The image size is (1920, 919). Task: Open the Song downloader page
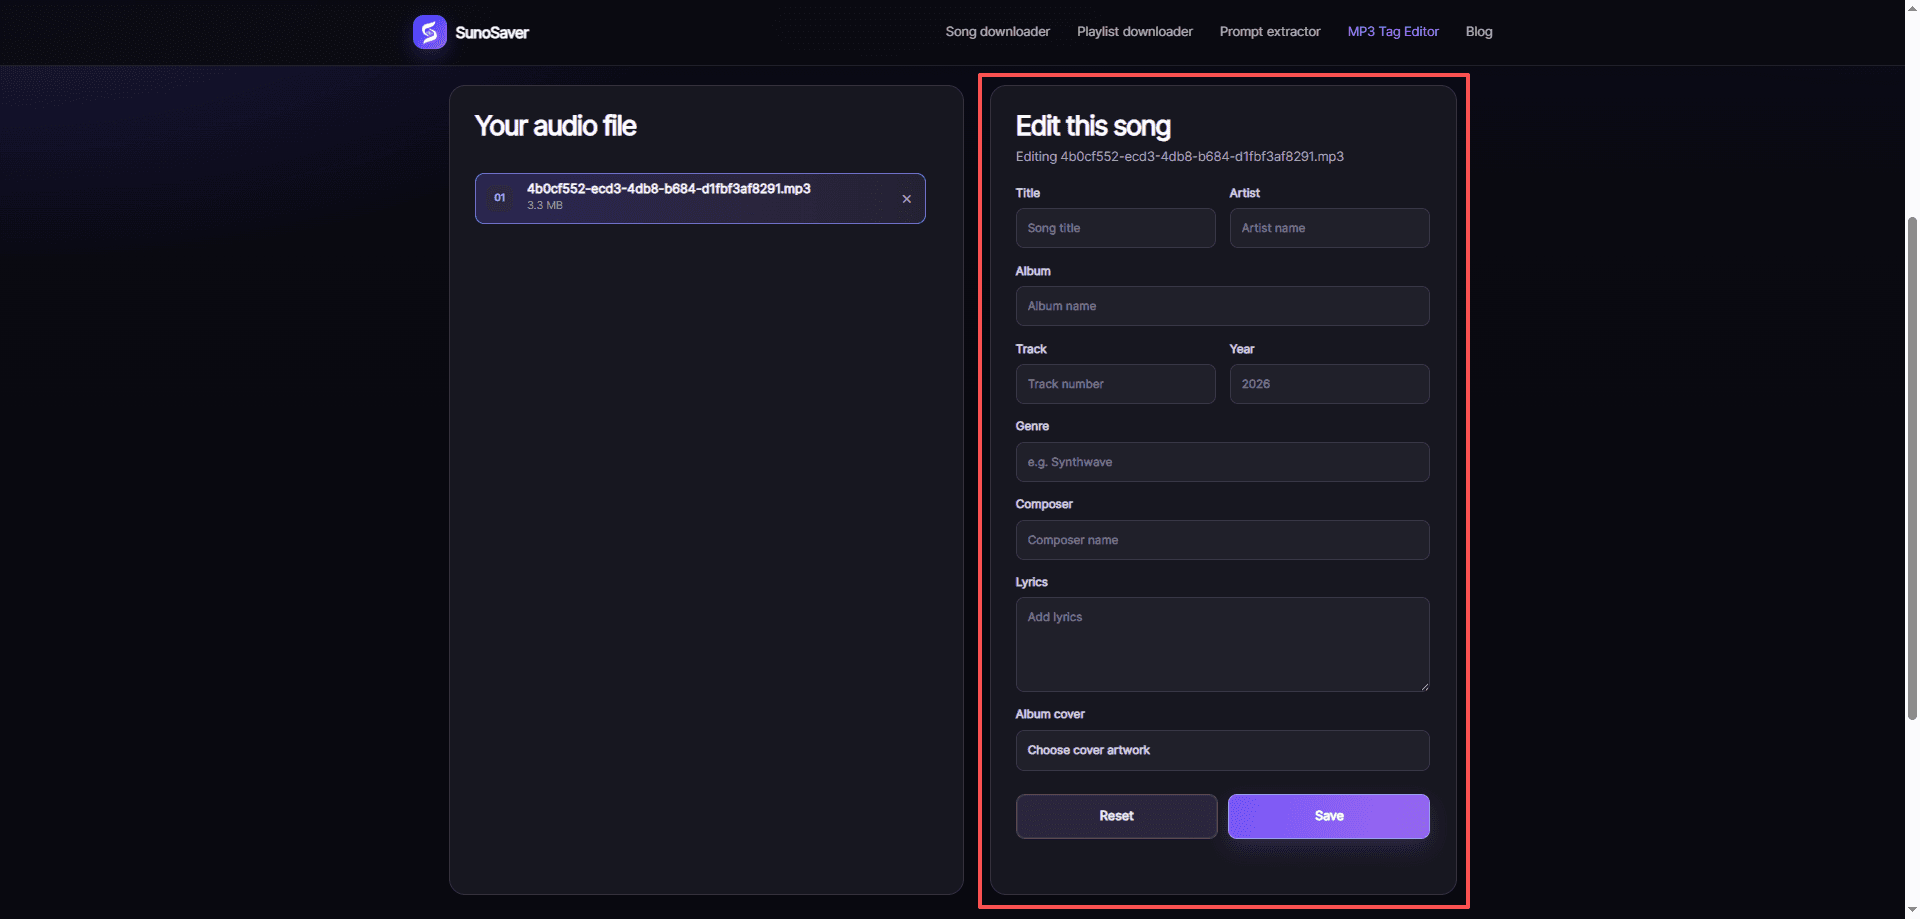997,32
